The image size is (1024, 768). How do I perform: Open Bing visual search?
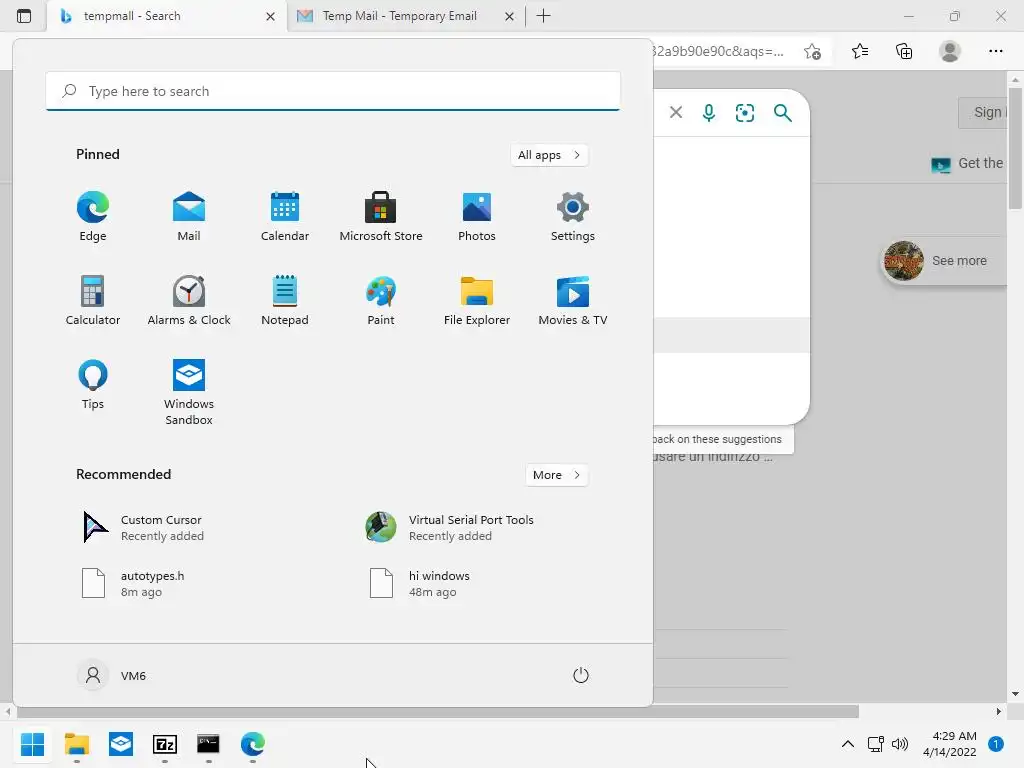(x=744, y=113)
